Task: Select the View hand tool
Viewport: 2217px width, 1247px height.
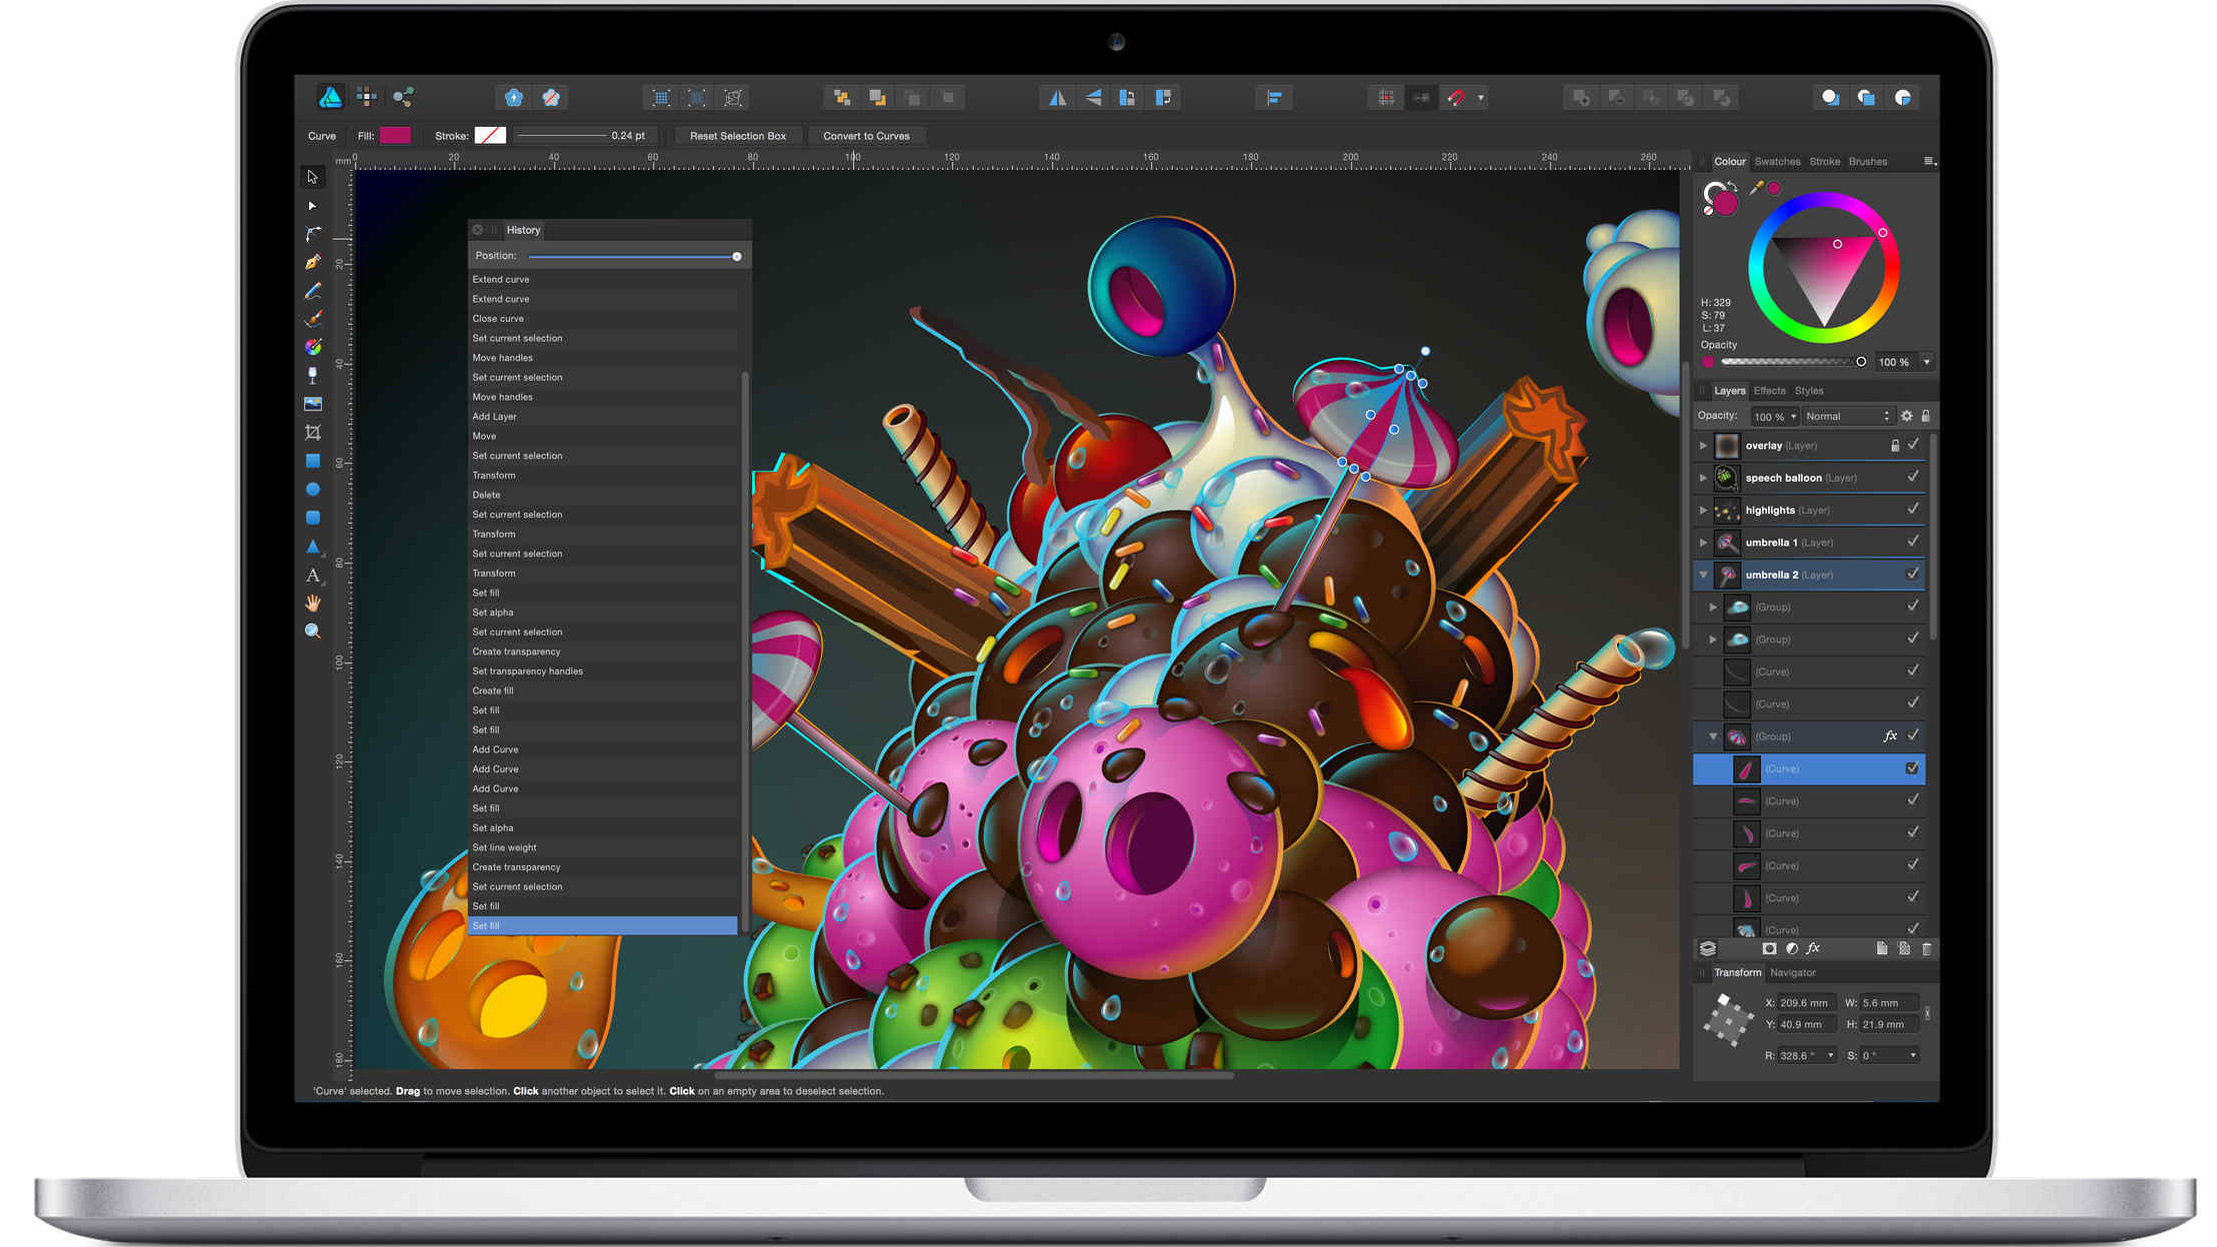Action: [x=313, y=603]
